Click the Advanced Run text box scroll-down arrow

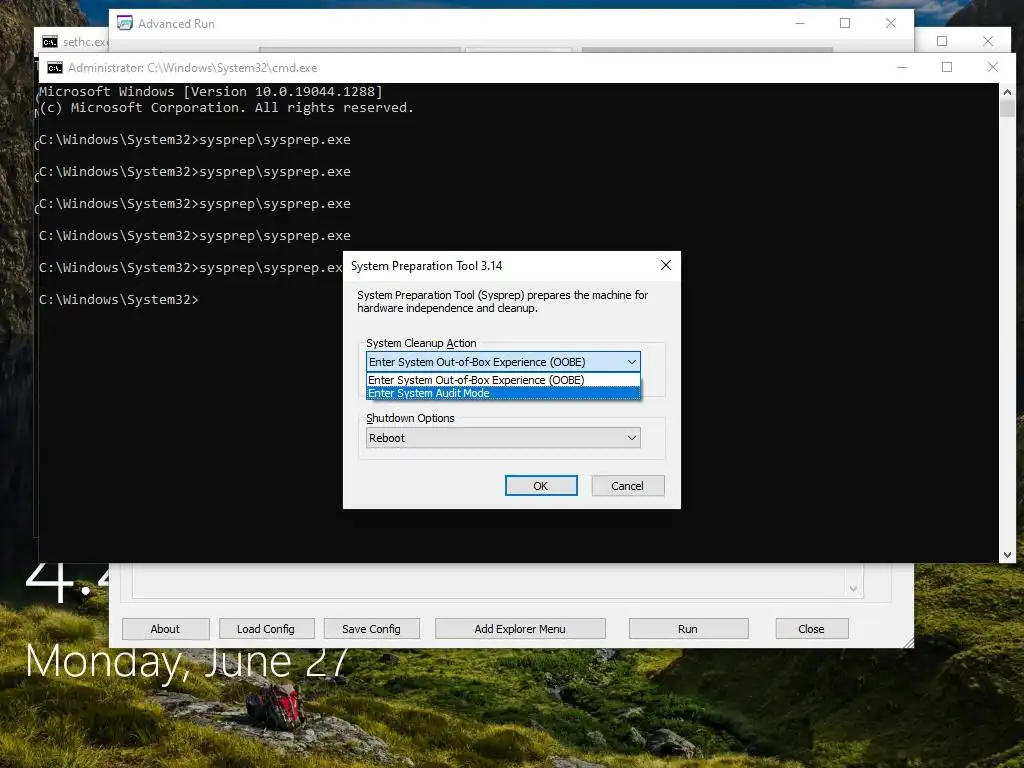[x=853, y=589]
